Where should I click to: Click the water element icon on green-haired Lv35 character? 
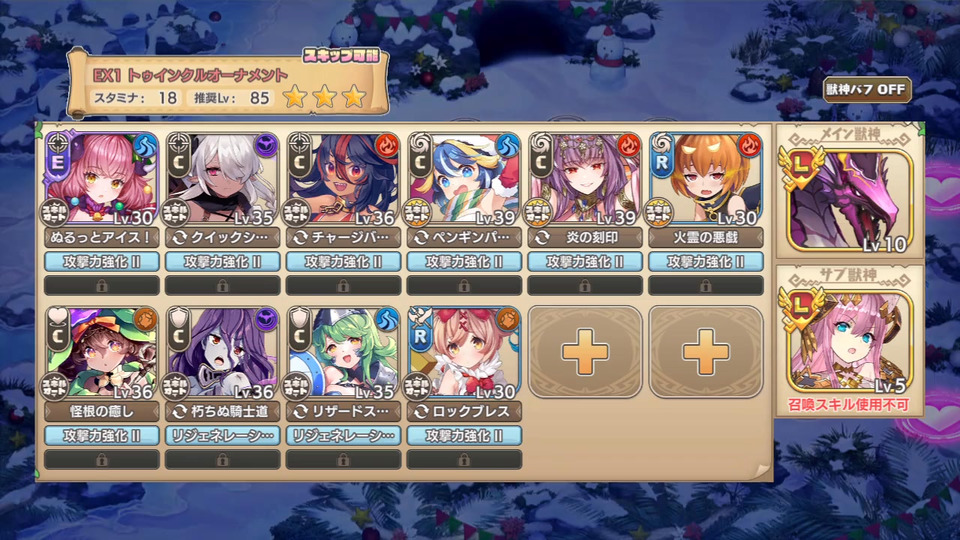[x=386, y=320]
